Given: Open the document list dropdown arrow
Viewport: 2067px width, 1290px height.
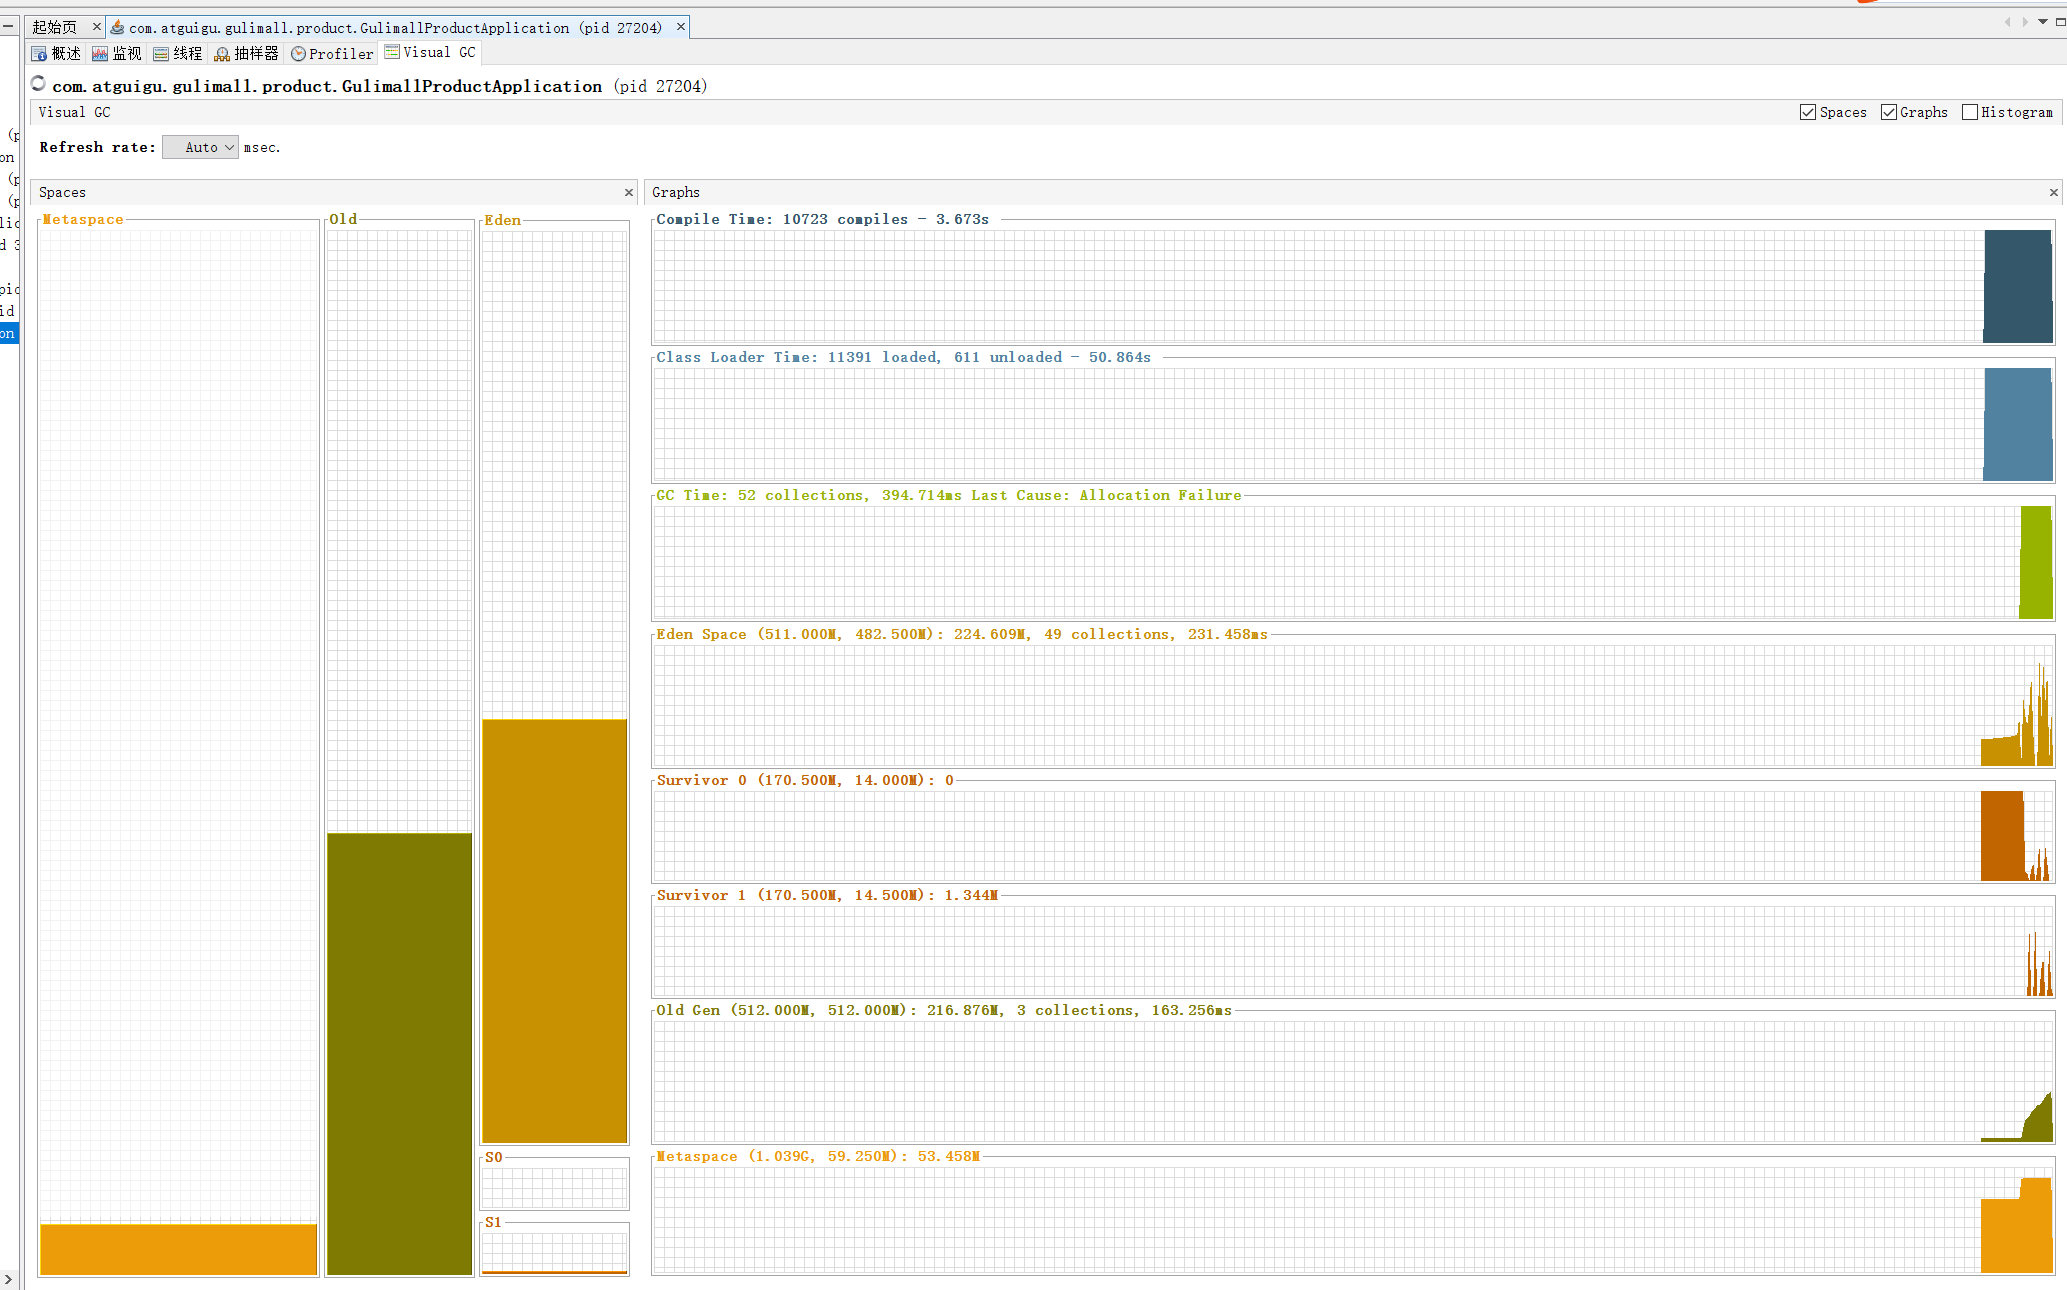Looking at the screenshot, I should tap(2042, 22).
